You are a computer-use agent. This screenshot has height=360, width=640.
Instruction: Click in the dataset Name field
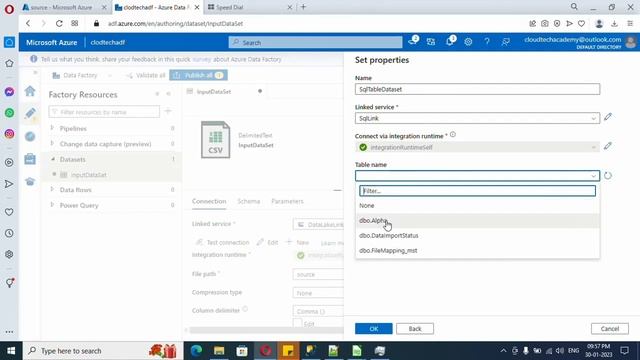point(477,89)
